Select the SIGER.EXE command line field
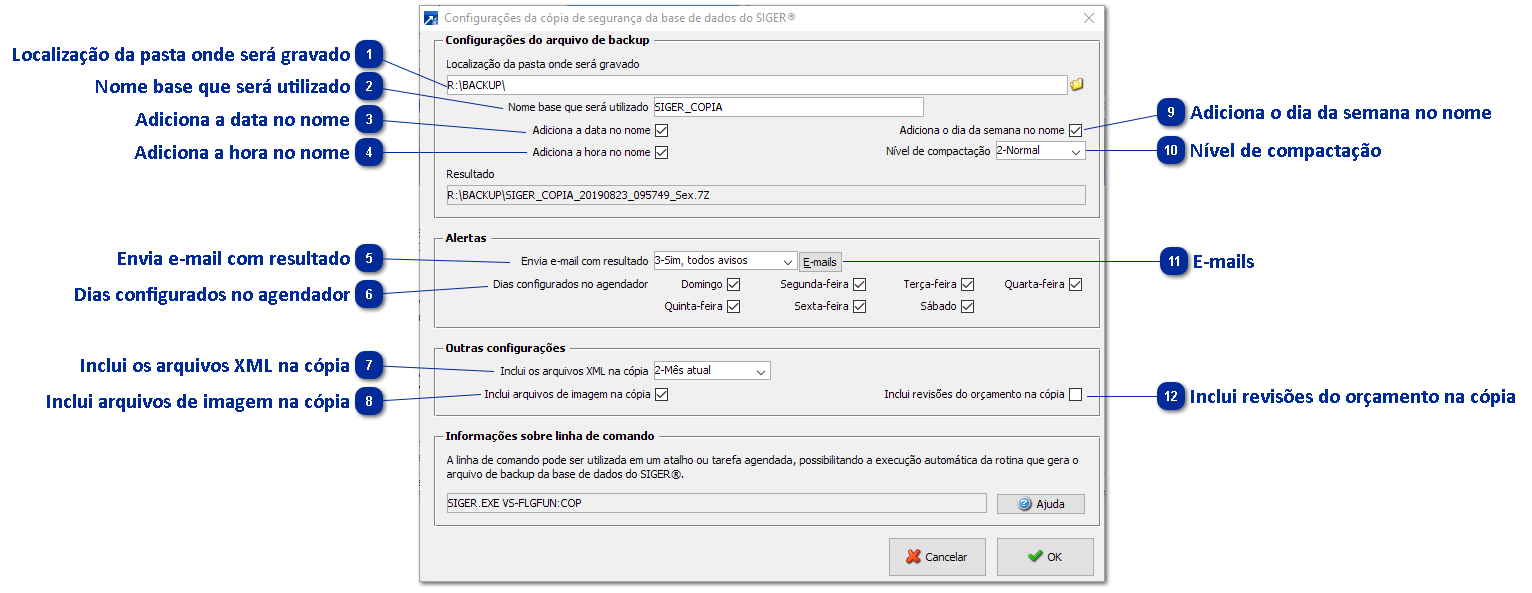 [715, 503]
